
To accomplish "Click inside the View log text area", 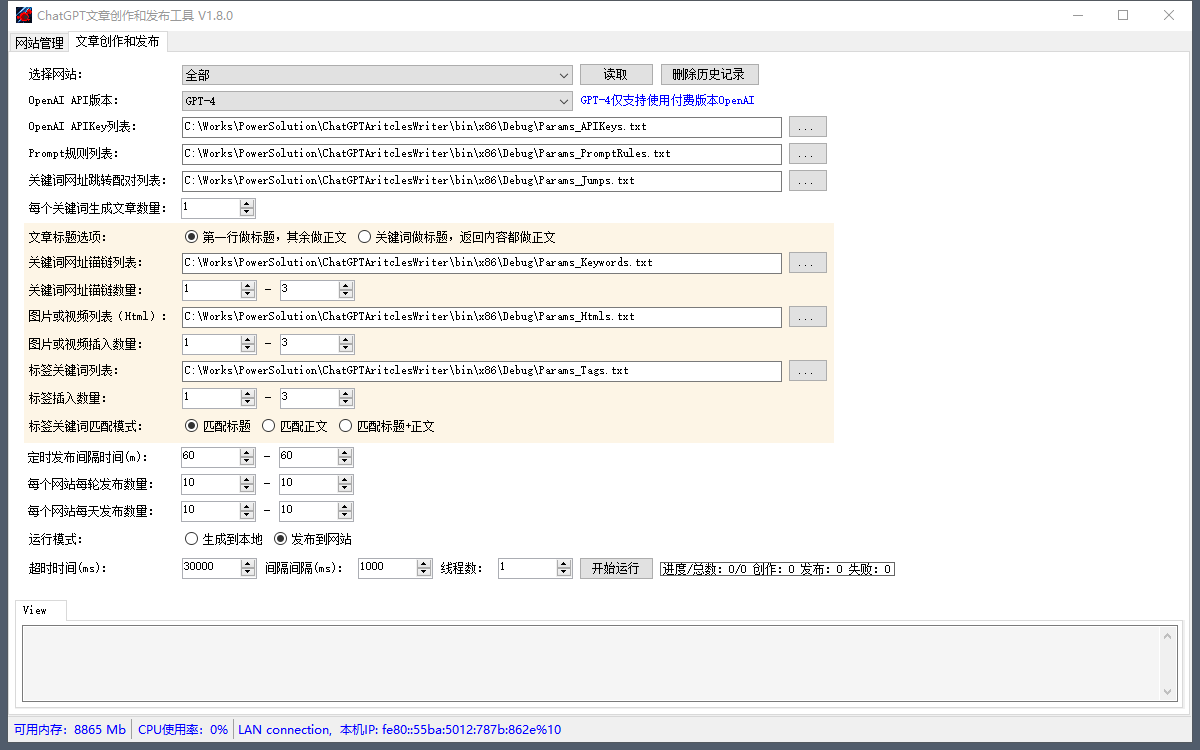I will click(x=591, y=664).
